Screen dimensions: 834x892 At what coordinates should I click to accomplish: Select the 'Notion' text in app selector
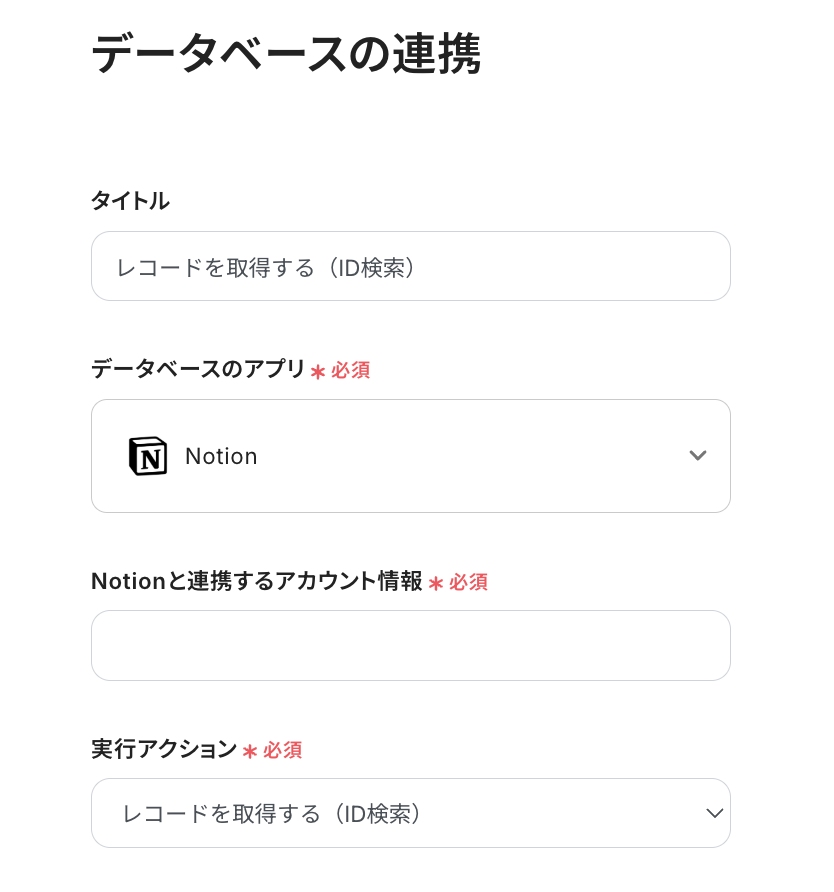(221, 456)
